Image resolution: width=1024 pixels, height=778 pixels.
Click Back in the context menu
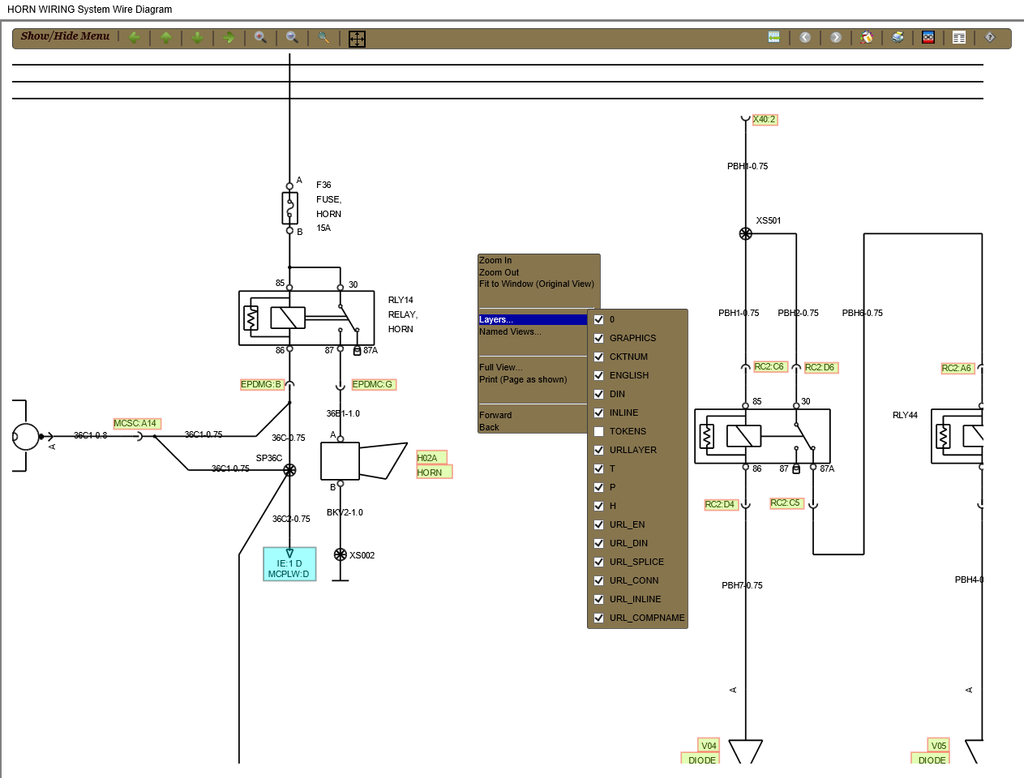[489, 427]
